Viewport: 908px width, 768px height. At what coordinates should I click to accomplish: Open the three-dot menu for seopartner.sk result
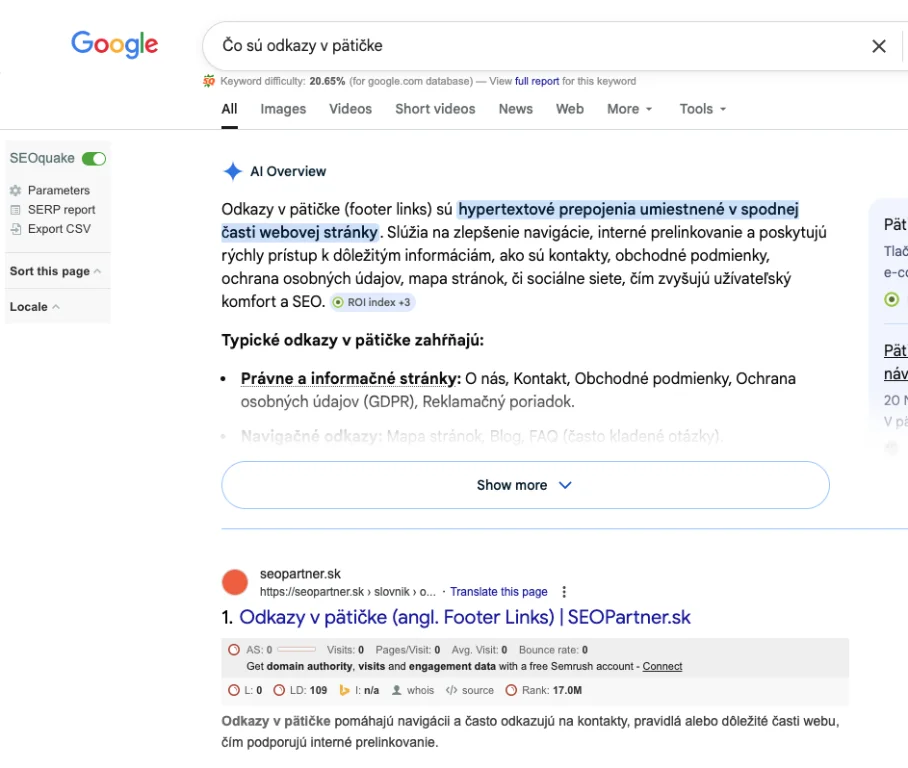pos(565,592)
